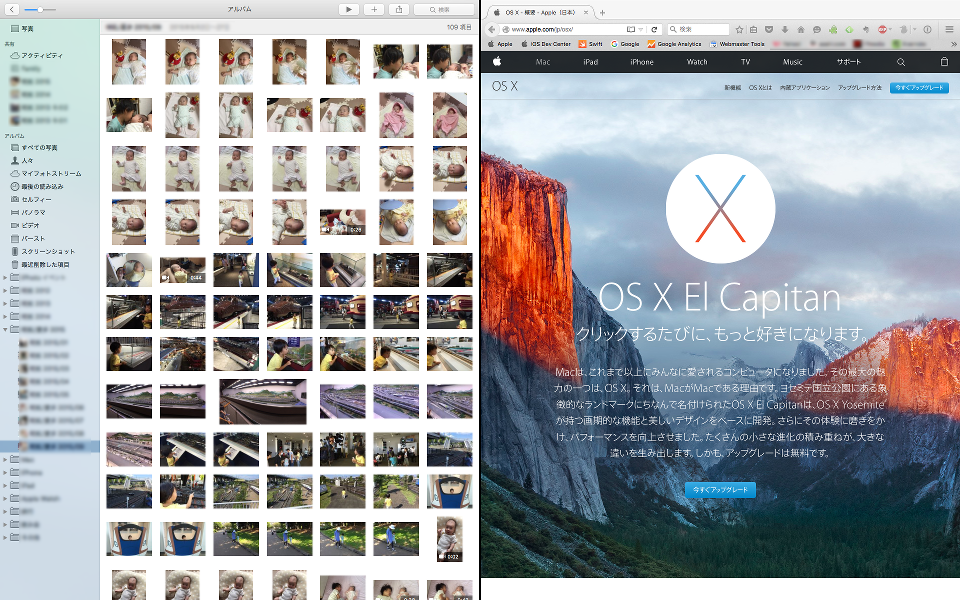The height and width of the screenshot is (600, 960).
Task: Open the セルフィー album
Action: pos(31,200)
